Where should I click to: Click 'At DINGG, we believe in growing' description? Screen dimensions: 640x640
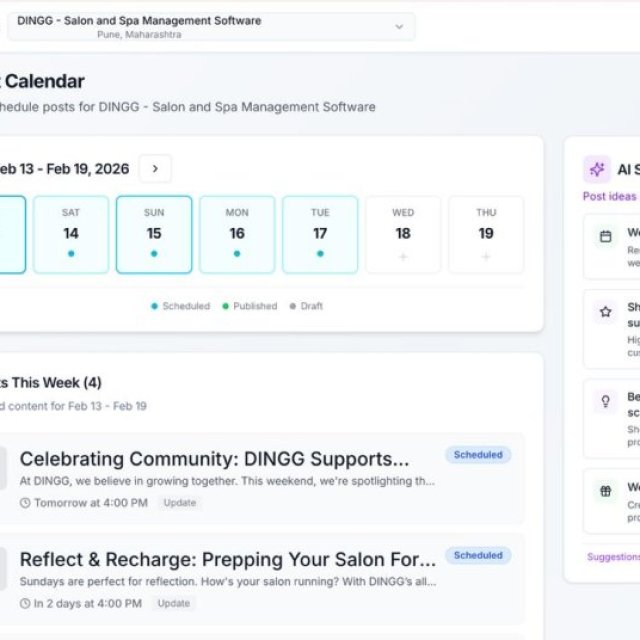(x=227, y=481)
